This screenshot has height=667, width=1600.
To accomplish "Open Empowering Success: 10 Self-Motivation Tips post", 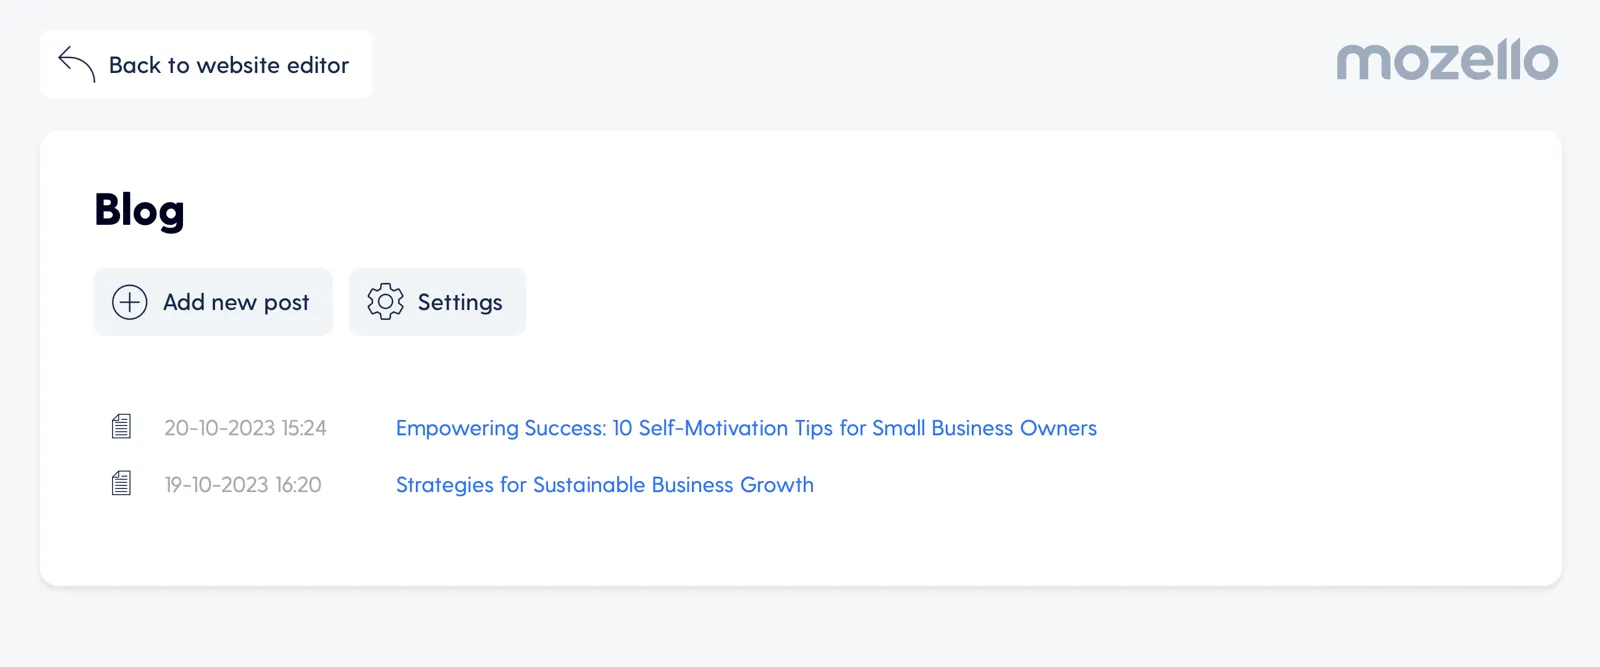I will pos(746,428).
